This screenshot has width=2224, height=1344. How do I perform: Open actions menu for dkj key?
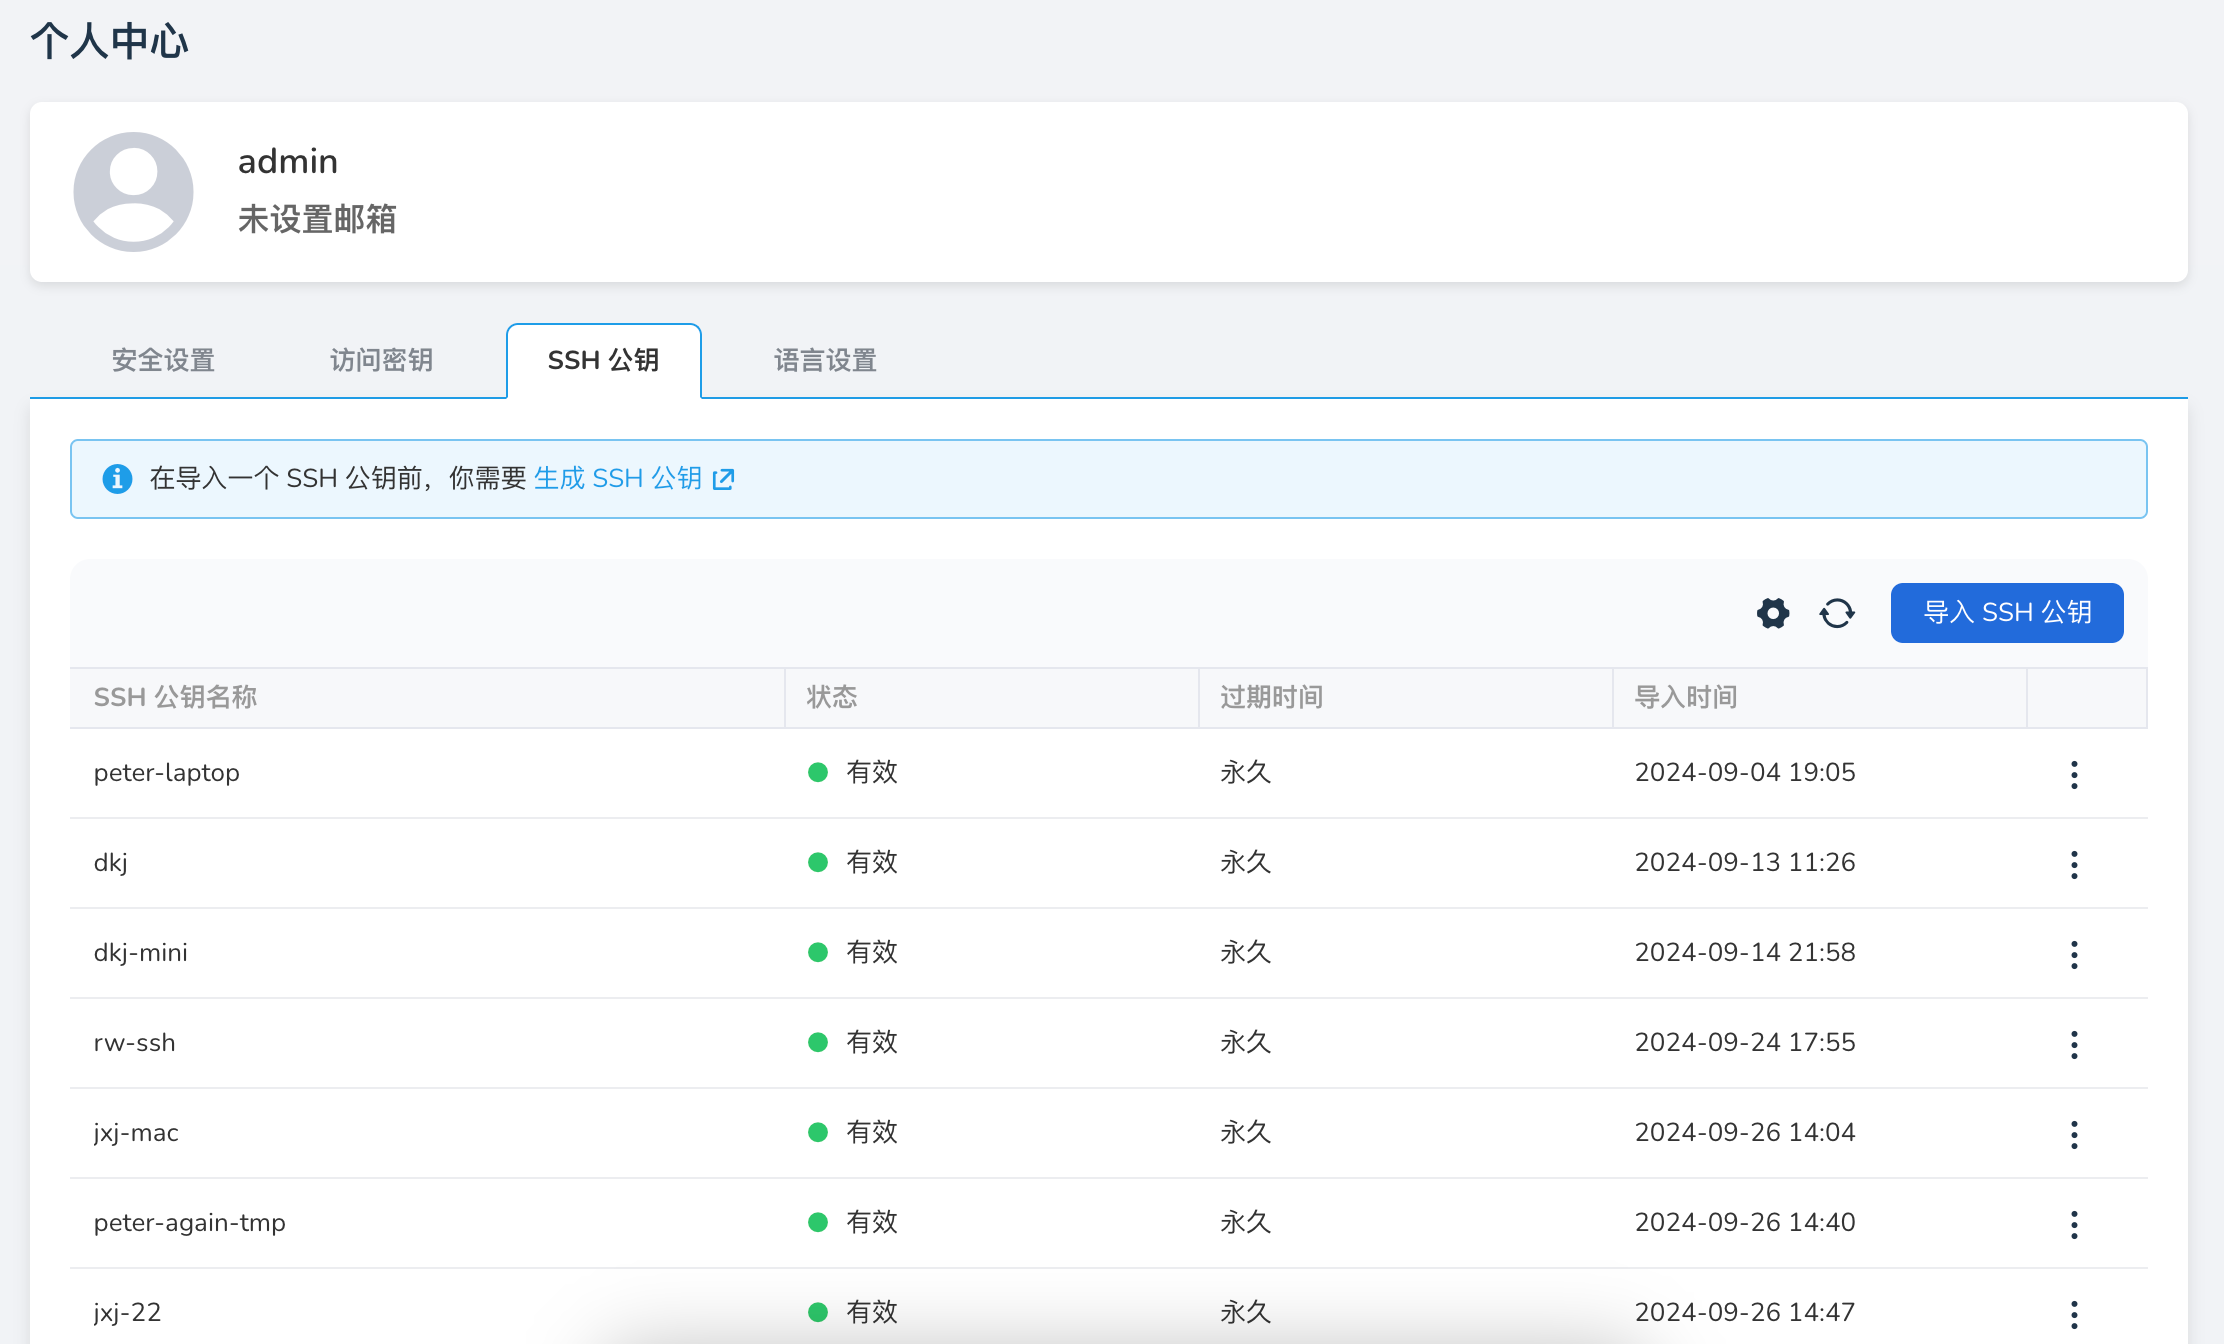tap(2074, 864)
